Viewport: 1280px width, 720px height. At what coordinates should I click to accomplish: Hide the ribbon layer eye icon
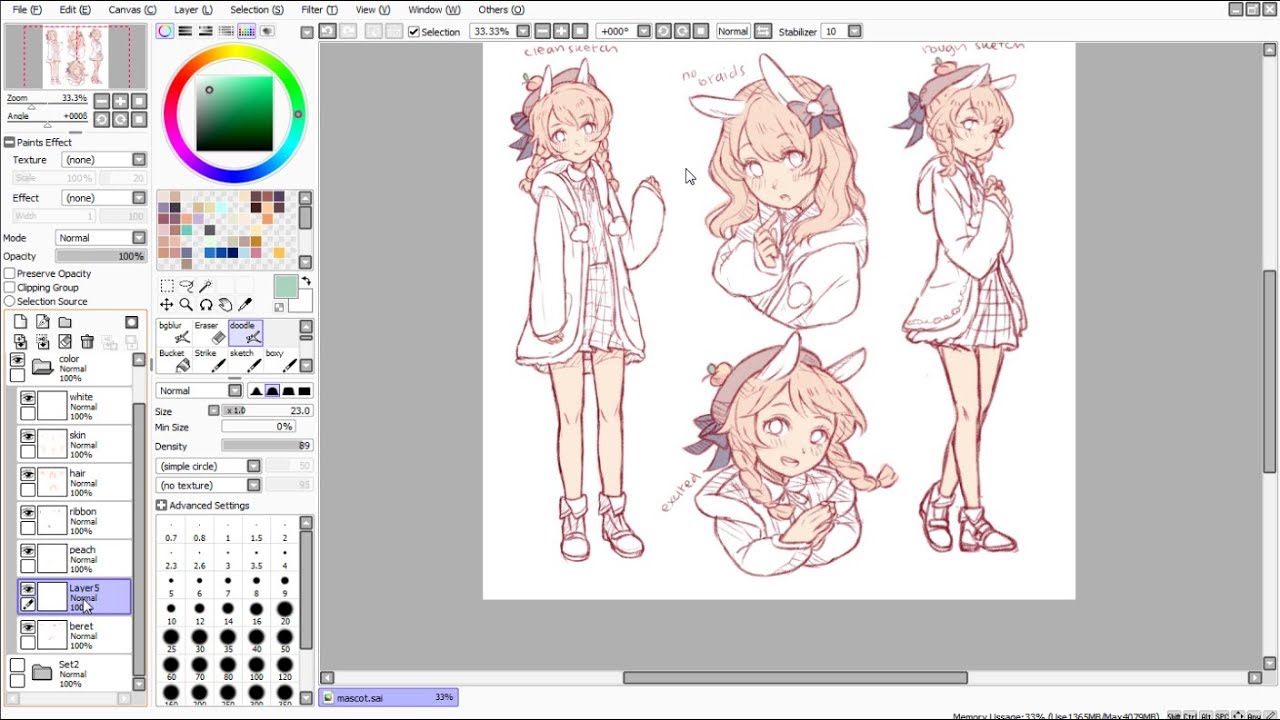28,512
